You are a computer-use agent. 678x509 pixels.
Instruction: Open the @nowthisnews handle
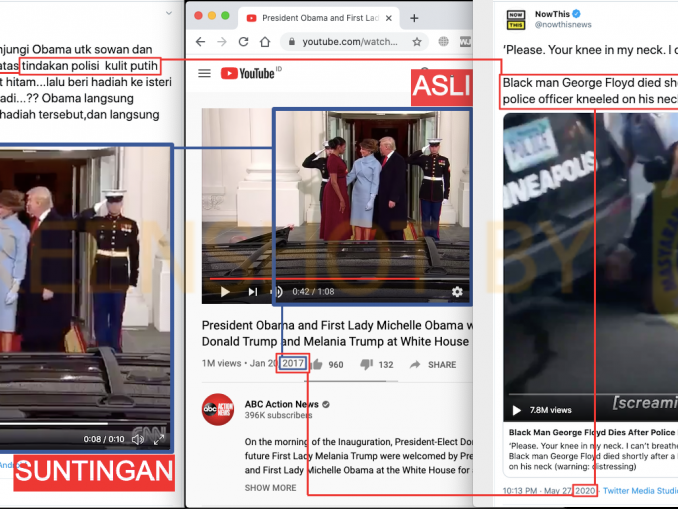coord(563,25)
